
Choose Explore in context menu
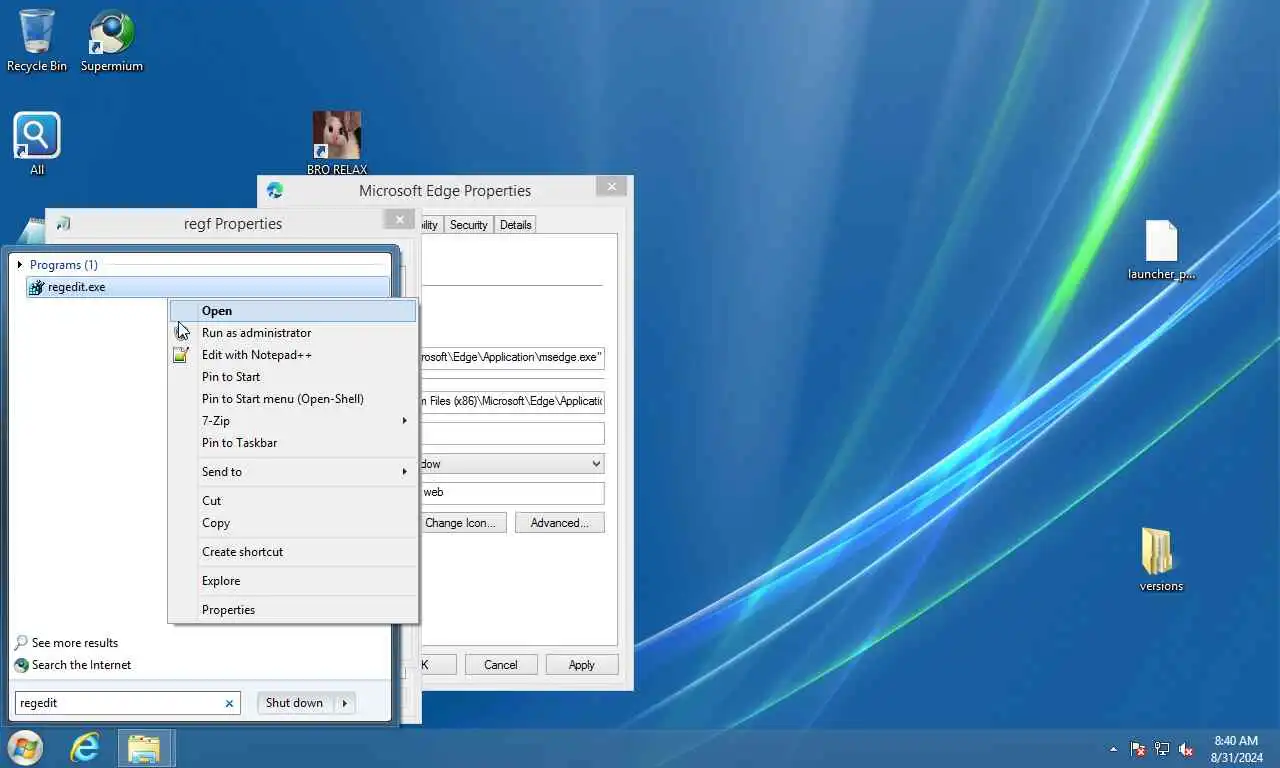click(x=293, y=581)
